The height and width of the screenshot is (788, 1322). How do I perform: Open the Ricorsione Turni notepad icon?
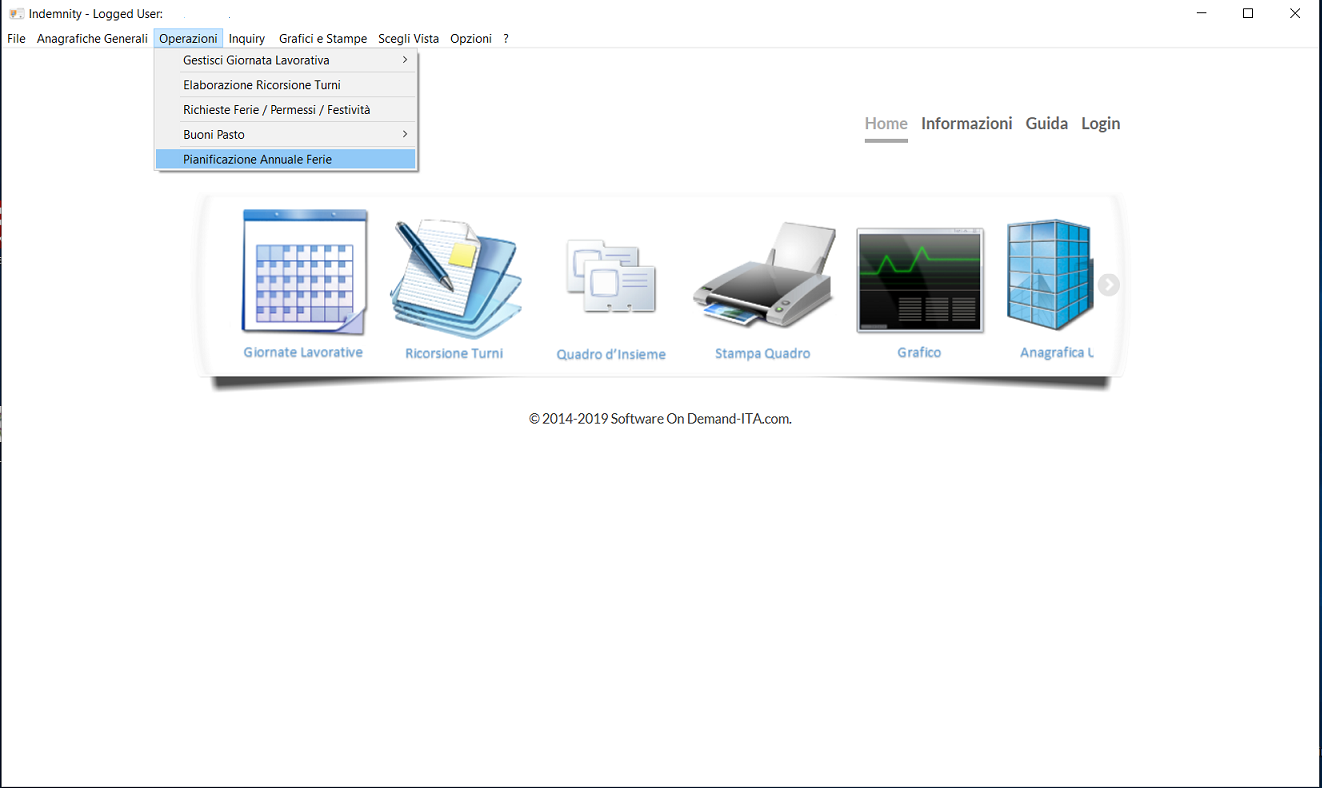point(457,279)
